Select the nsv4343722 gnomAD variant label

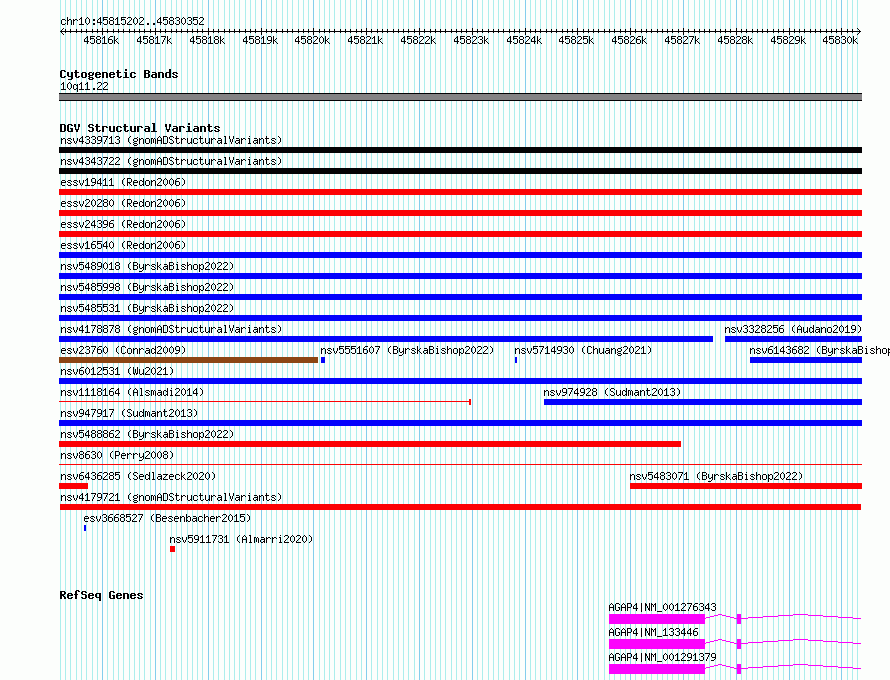pyautogui.click(x=171, y=161)
